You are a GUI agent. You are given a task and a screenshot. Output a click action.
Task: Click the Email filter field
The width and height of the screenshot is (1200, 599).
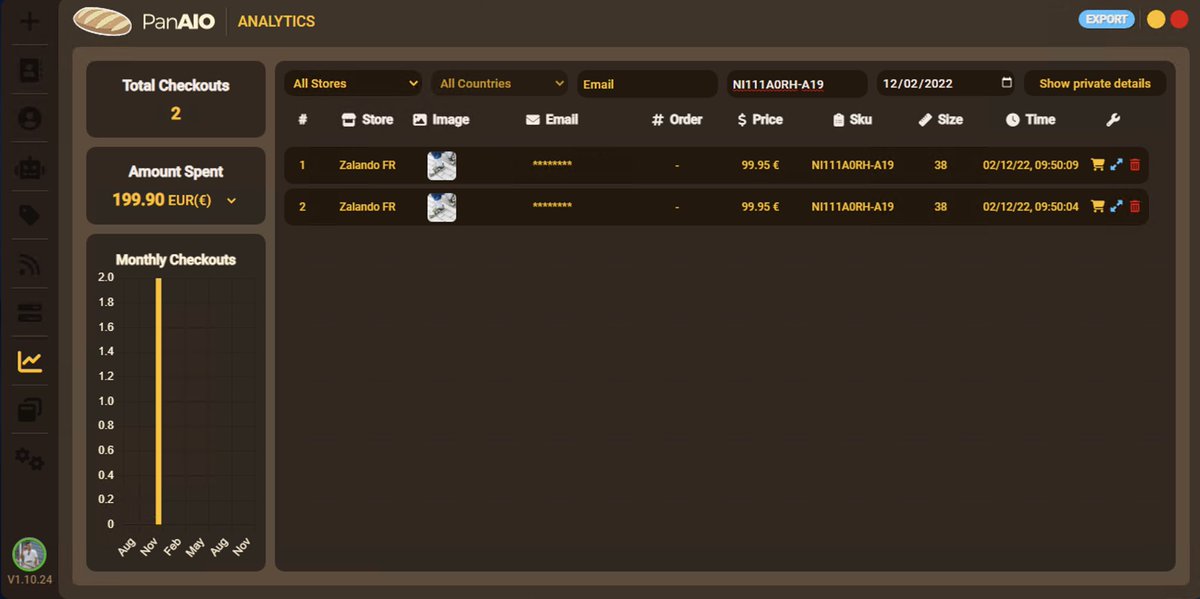(x=647, y=84)
